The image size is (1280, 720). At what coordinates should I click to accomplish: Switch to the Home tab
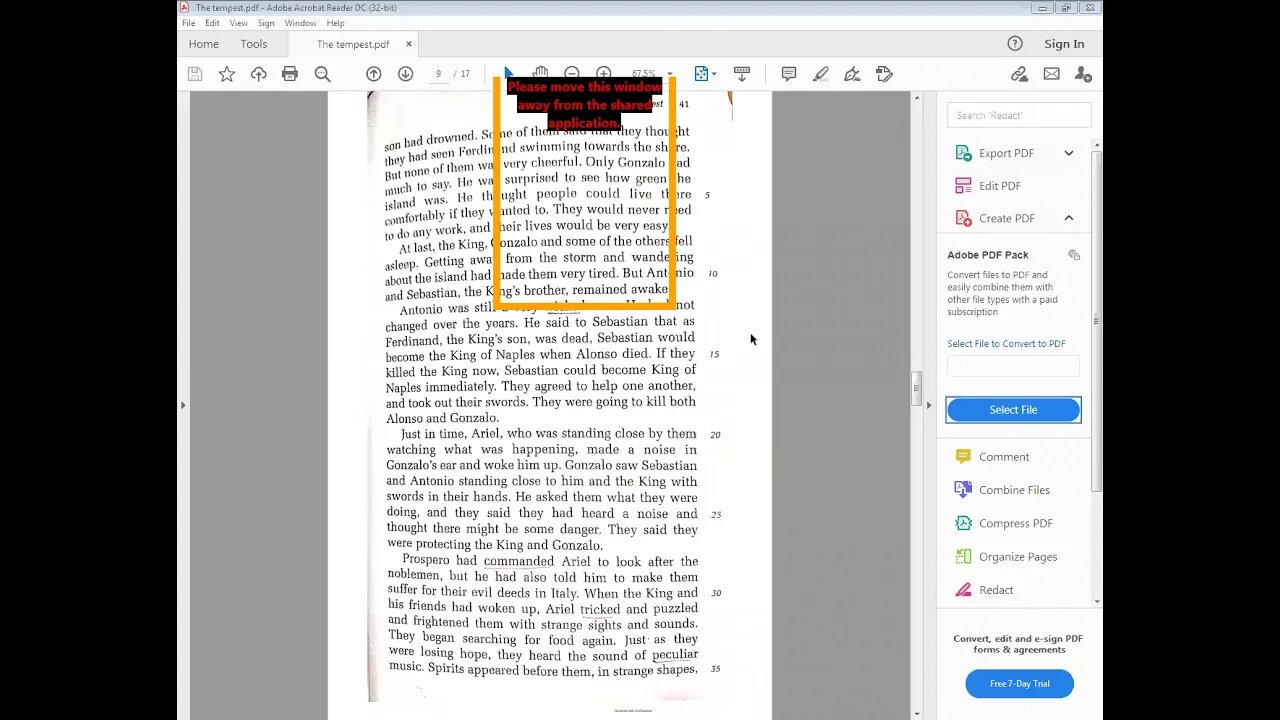tap(203, 44)
